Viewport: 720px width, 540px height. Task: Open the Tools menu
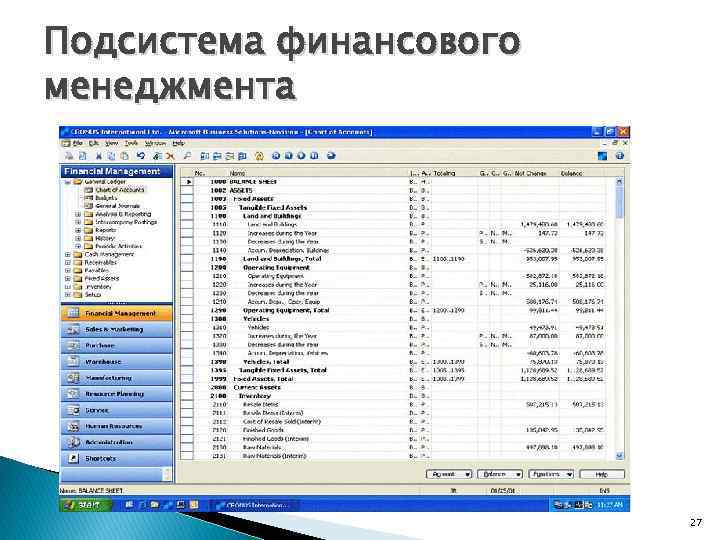point(131,143)
